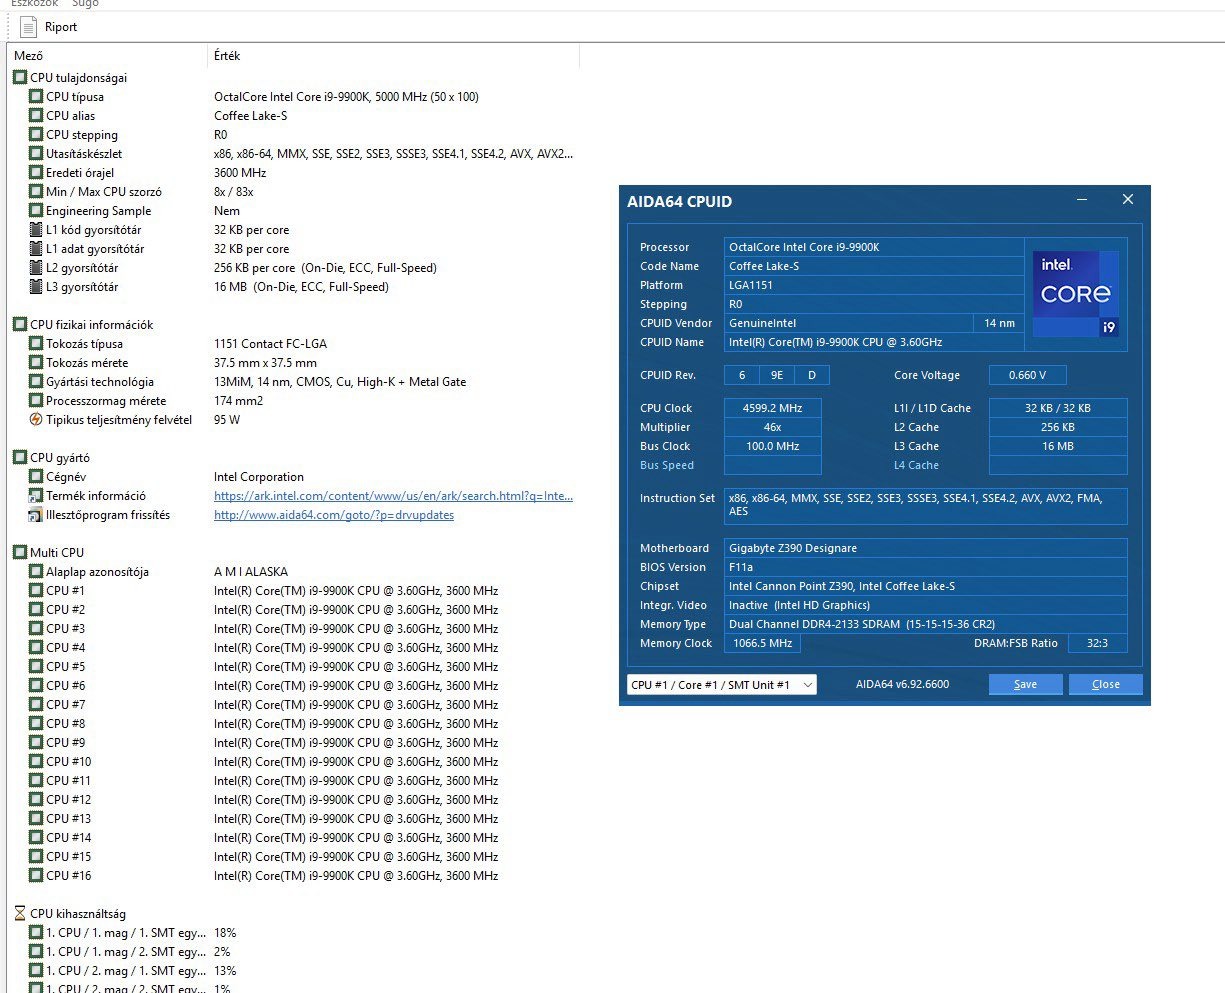1225x993 pixels.
Task: Click the Motherboard value 'Gigabyte Z390 Designare'
Action: [926, 548]
